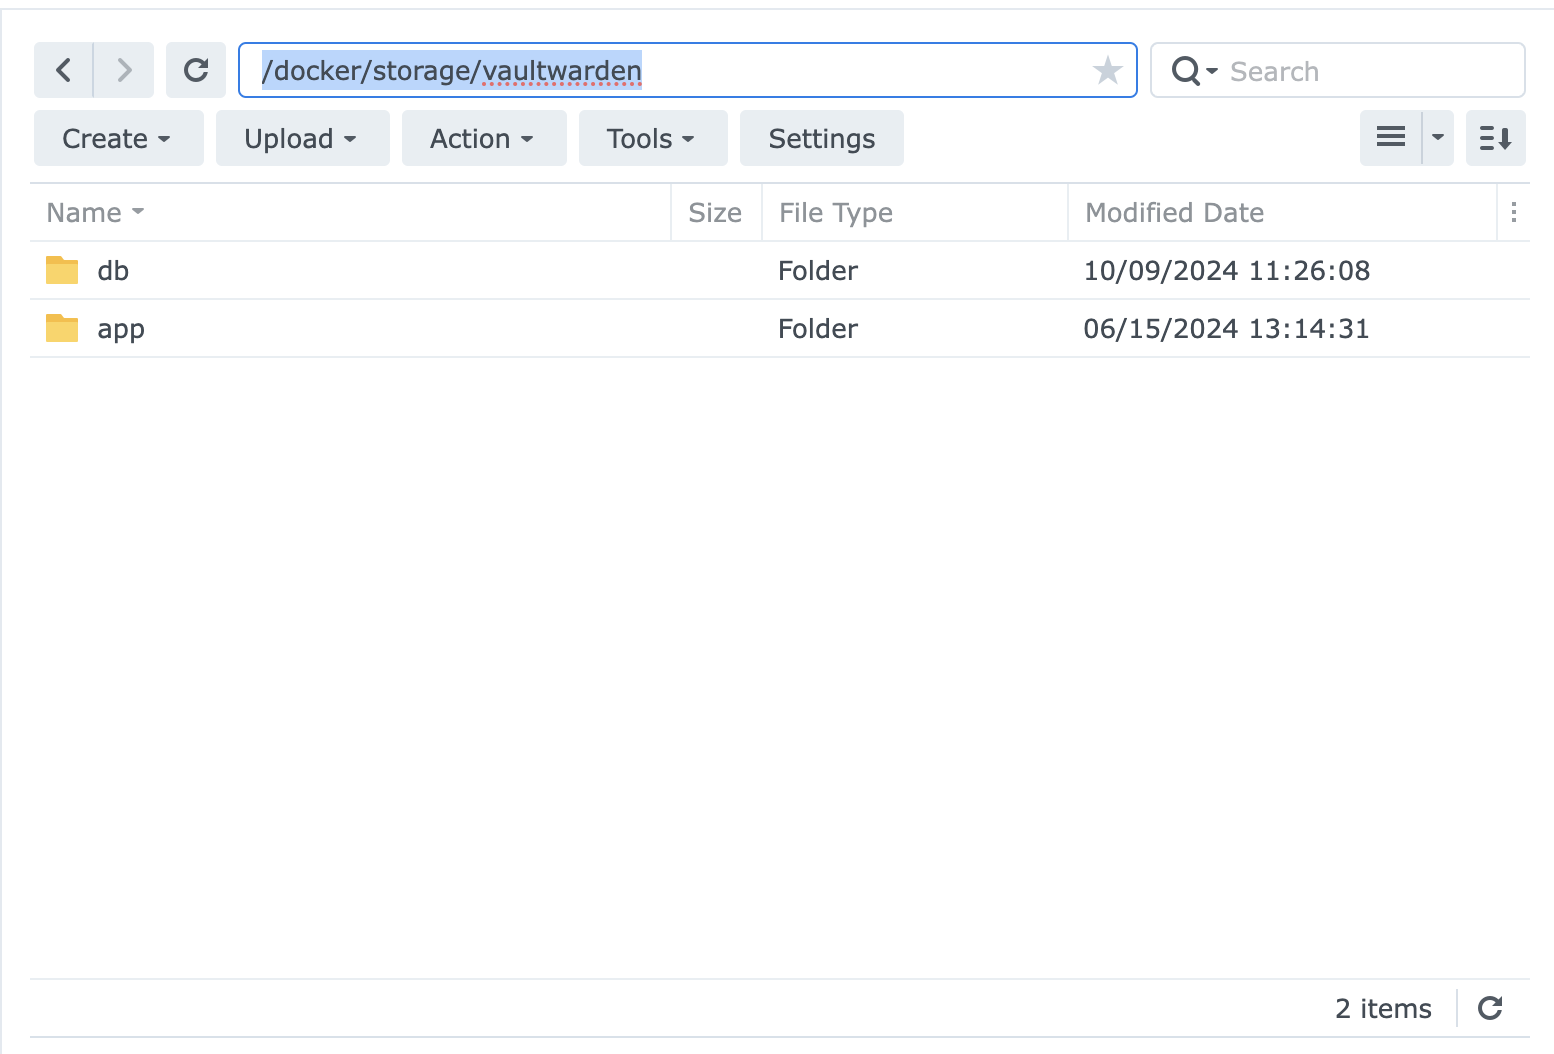Go back to the previous folder
The height and width of the screenshot is (1054, 1554).
tap(64, 70)
